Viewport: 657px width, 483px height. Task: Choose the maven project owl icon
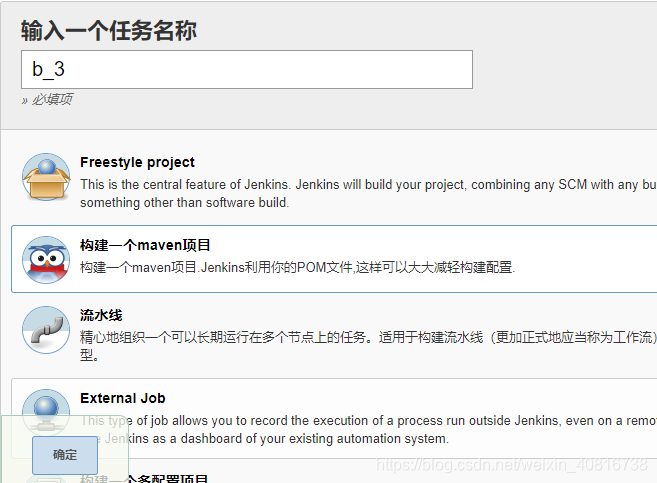[x=46, y=260]
